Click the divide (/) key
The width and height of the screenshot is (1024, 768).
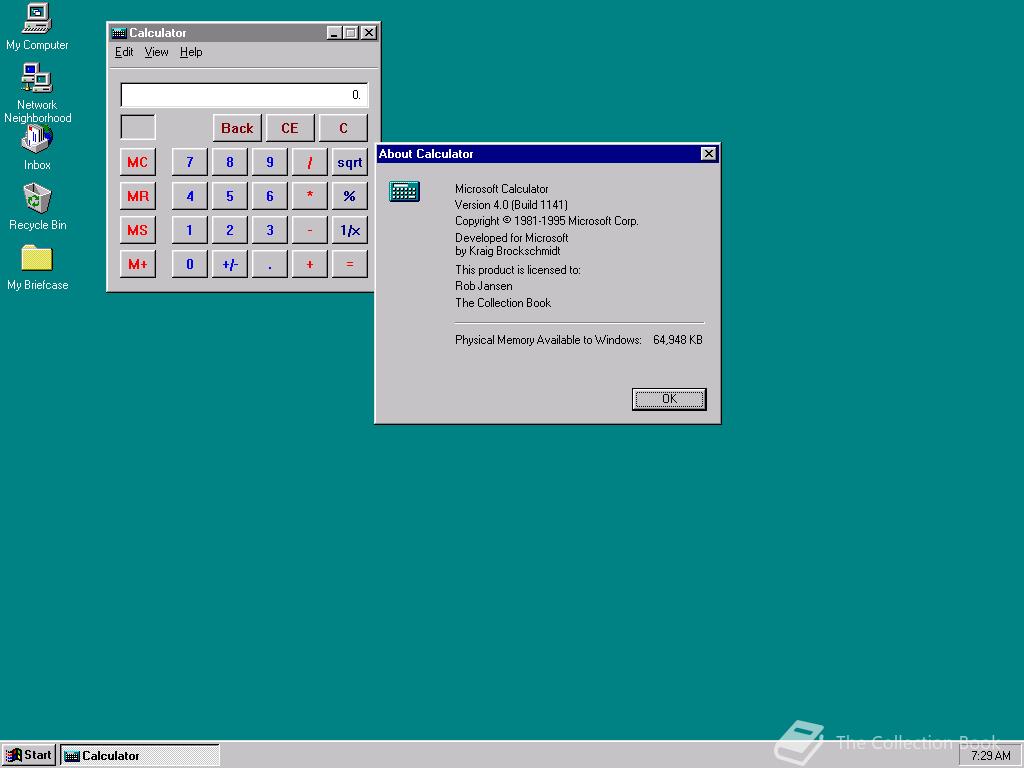point(310,162)
